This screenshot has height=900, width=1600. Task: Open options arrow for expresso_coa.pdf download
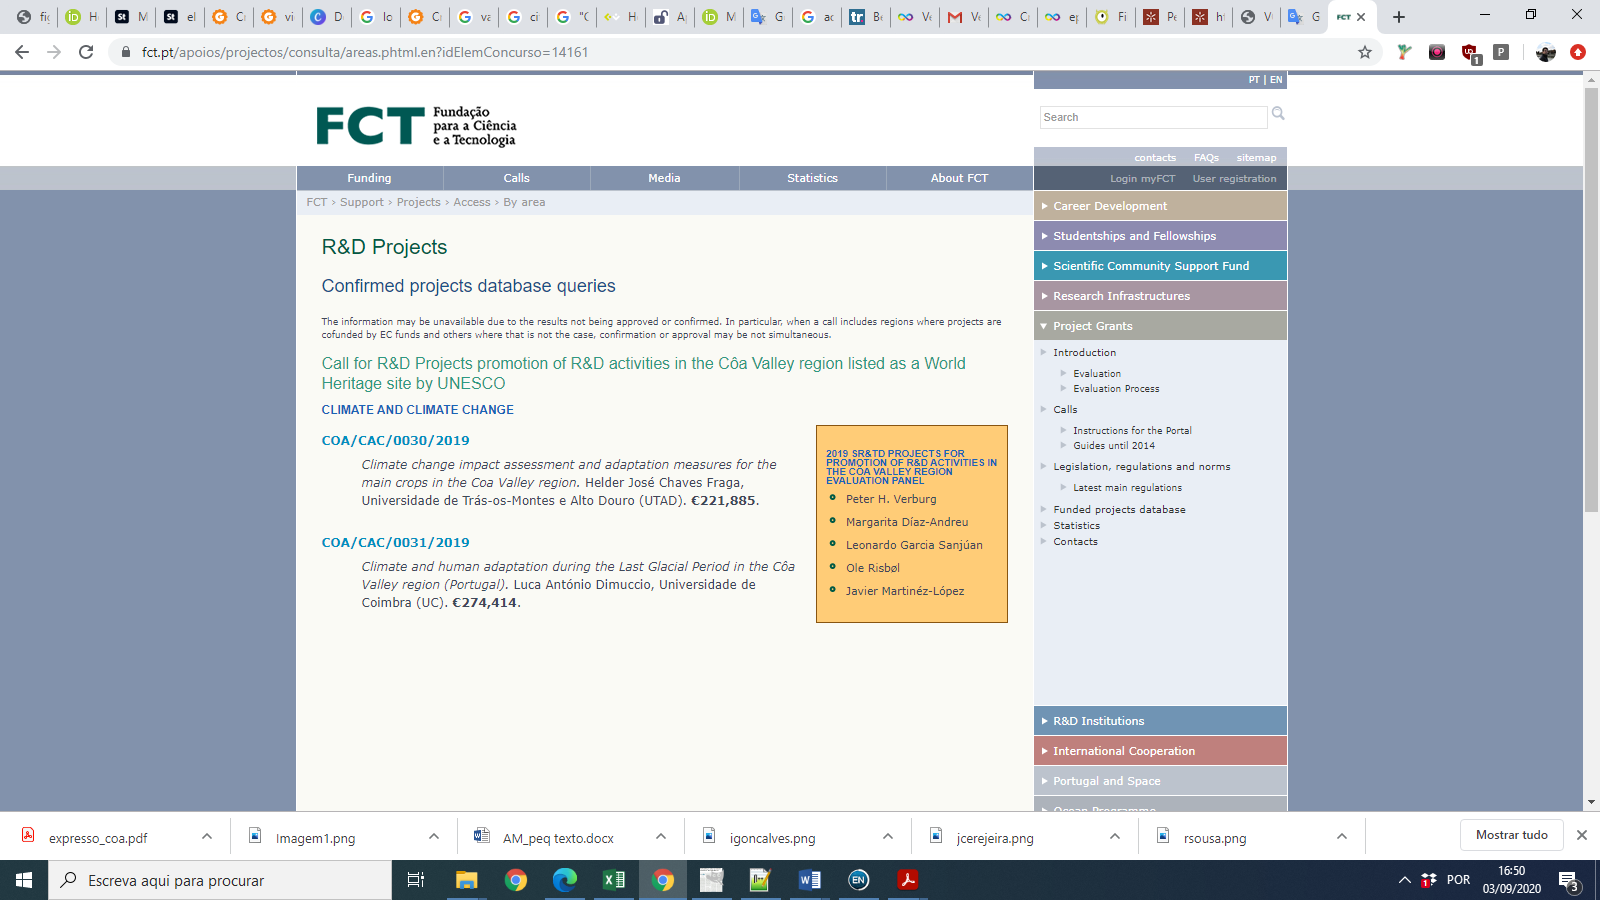[207, 837]
